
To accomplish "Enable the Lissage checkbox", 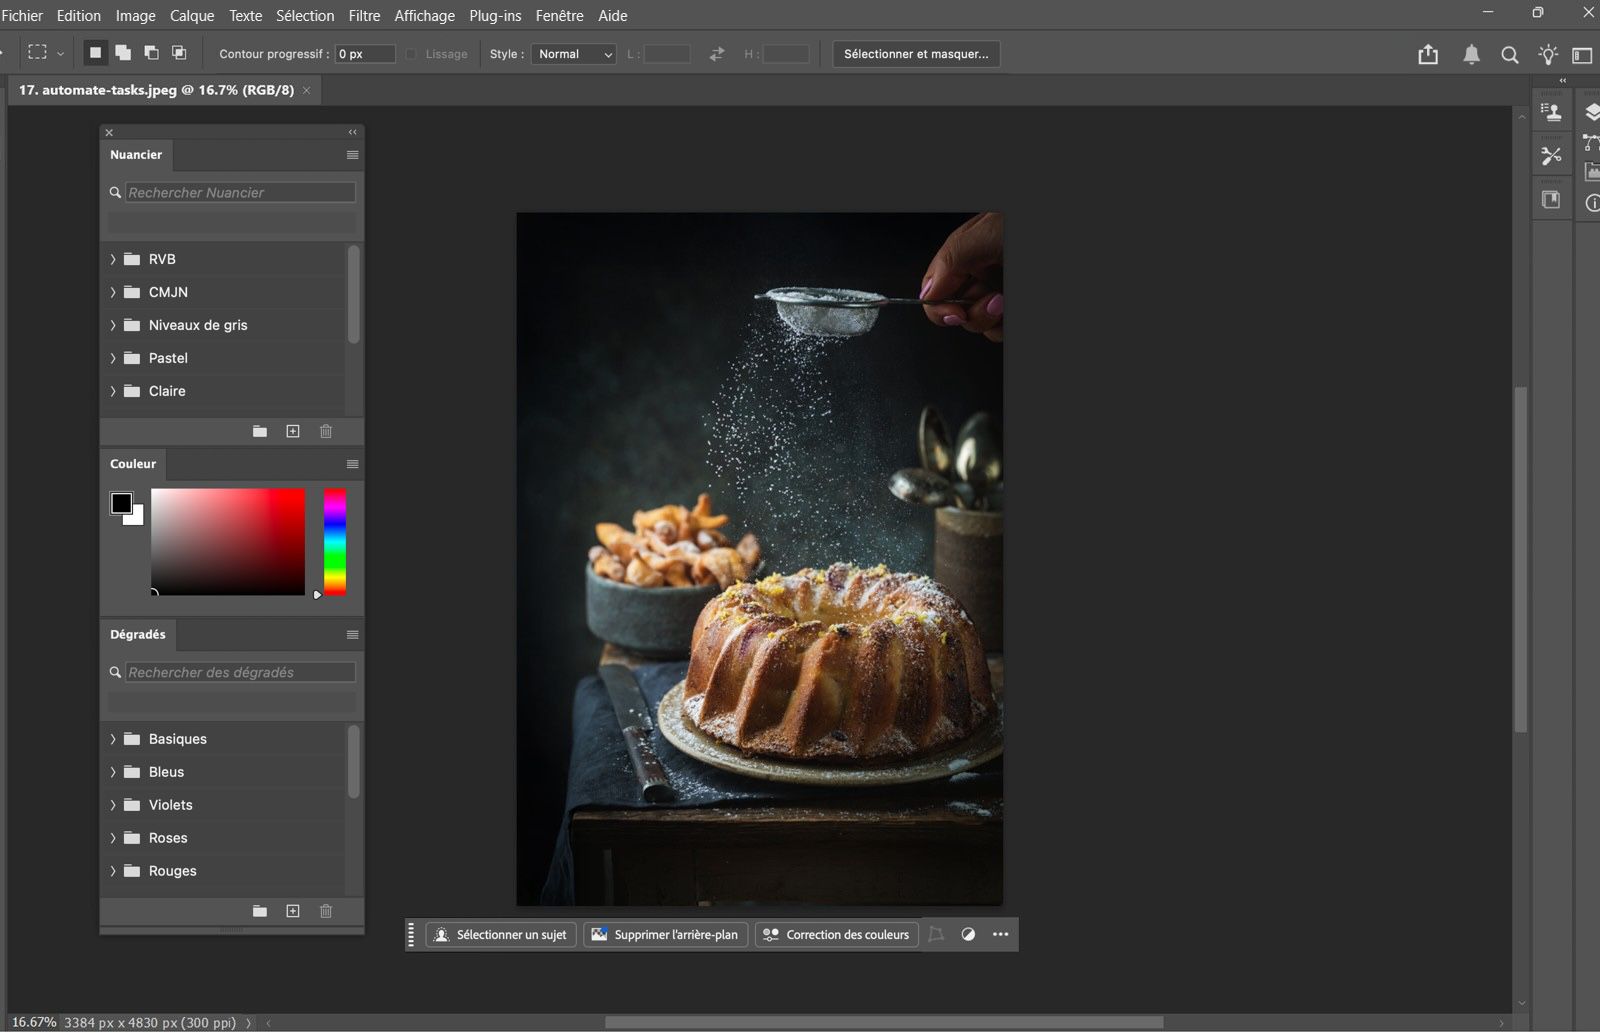I will click(410, 54).
